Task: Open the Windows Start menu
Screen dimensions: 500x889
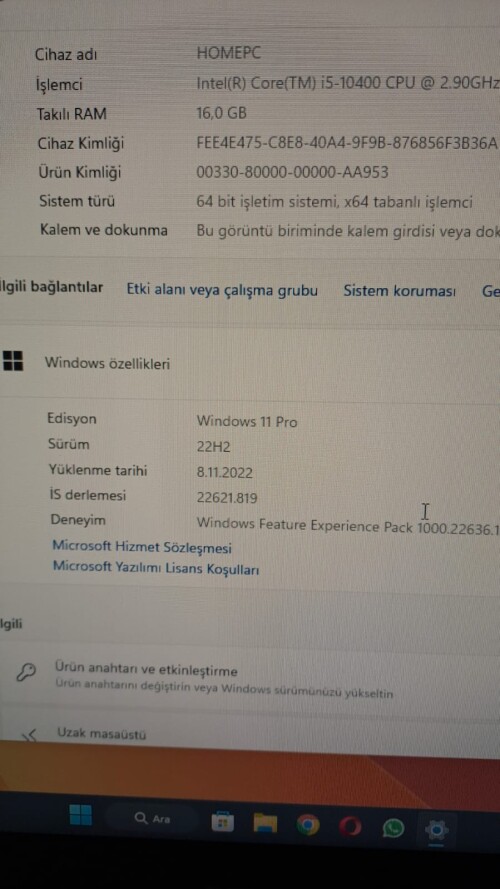Action: (80, 816)
